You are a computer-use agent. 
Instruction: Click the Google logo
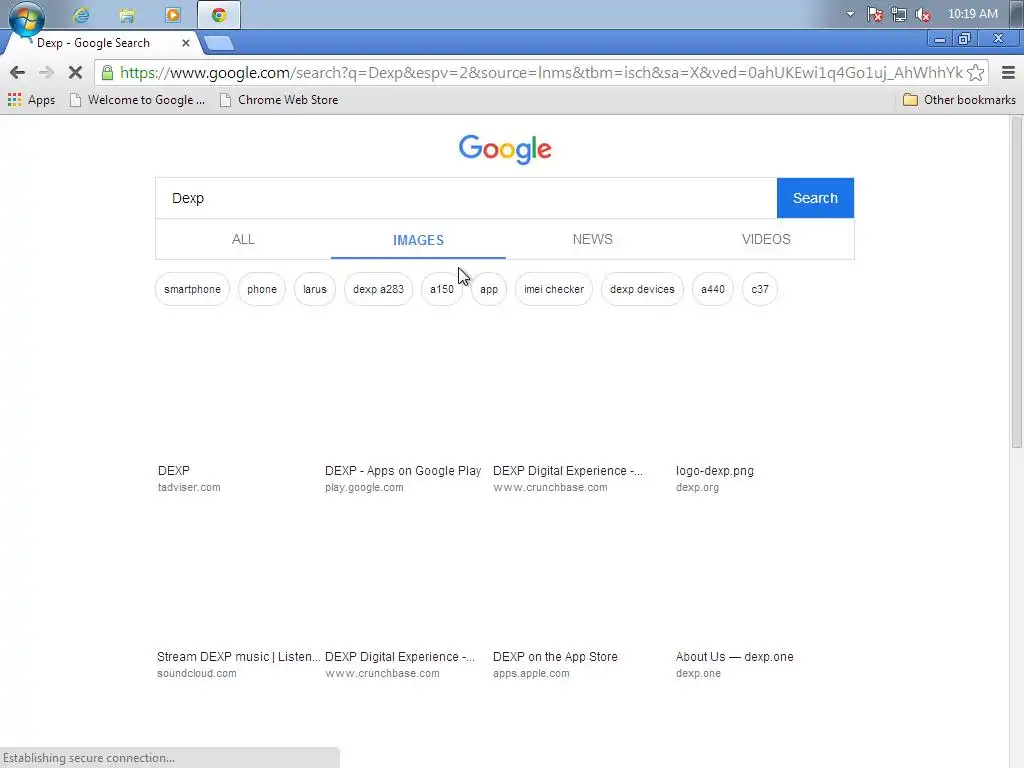tap(505, 150)
